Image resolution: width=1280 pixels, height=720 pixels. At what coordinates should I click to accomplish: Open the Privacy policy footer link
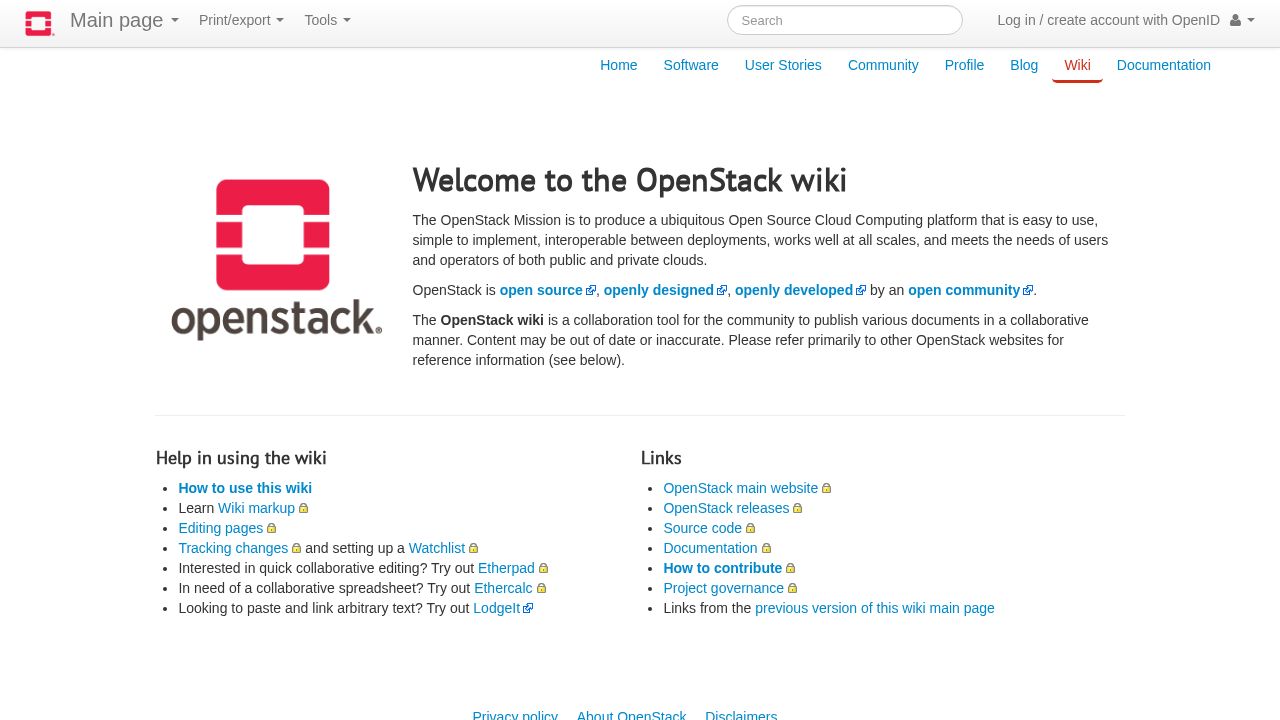pyautogui.click(x=515, y=715)
